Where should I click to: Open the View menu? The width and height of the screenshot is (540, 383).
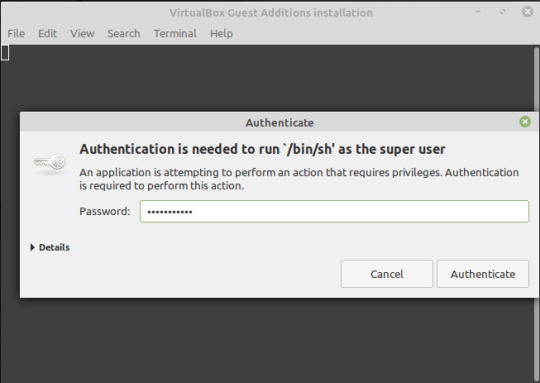pos(82,33)
